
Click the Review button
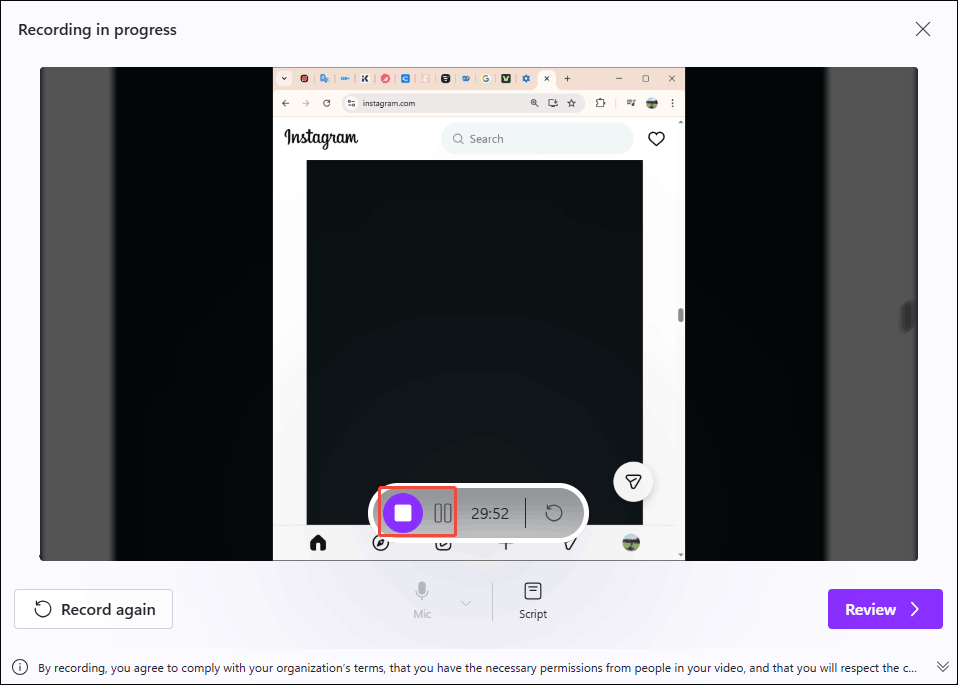tap(884, 609)
